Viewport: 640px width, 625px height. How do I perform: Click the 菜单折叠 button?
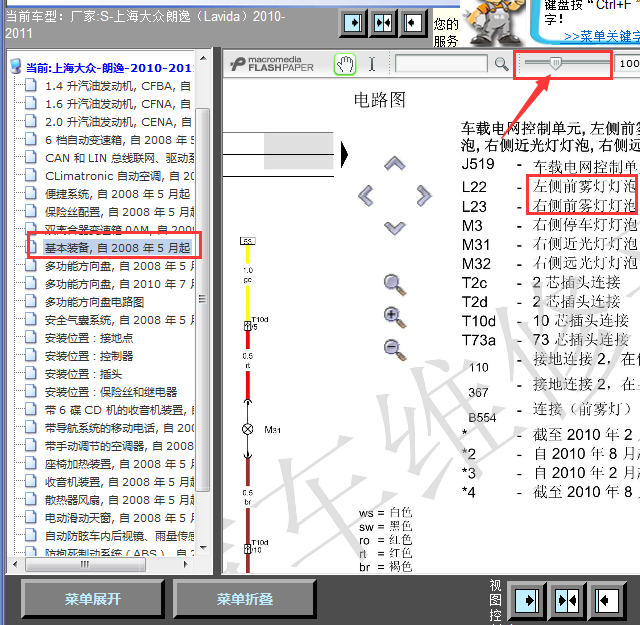point(244,599)
